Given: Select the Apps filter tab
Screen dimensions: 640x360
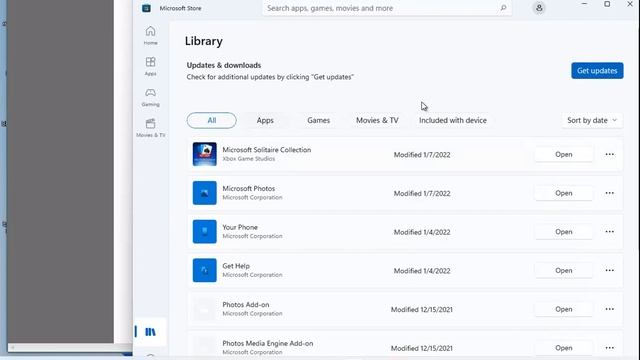Looking at the screenshot, I should click(x=265, y=120).
